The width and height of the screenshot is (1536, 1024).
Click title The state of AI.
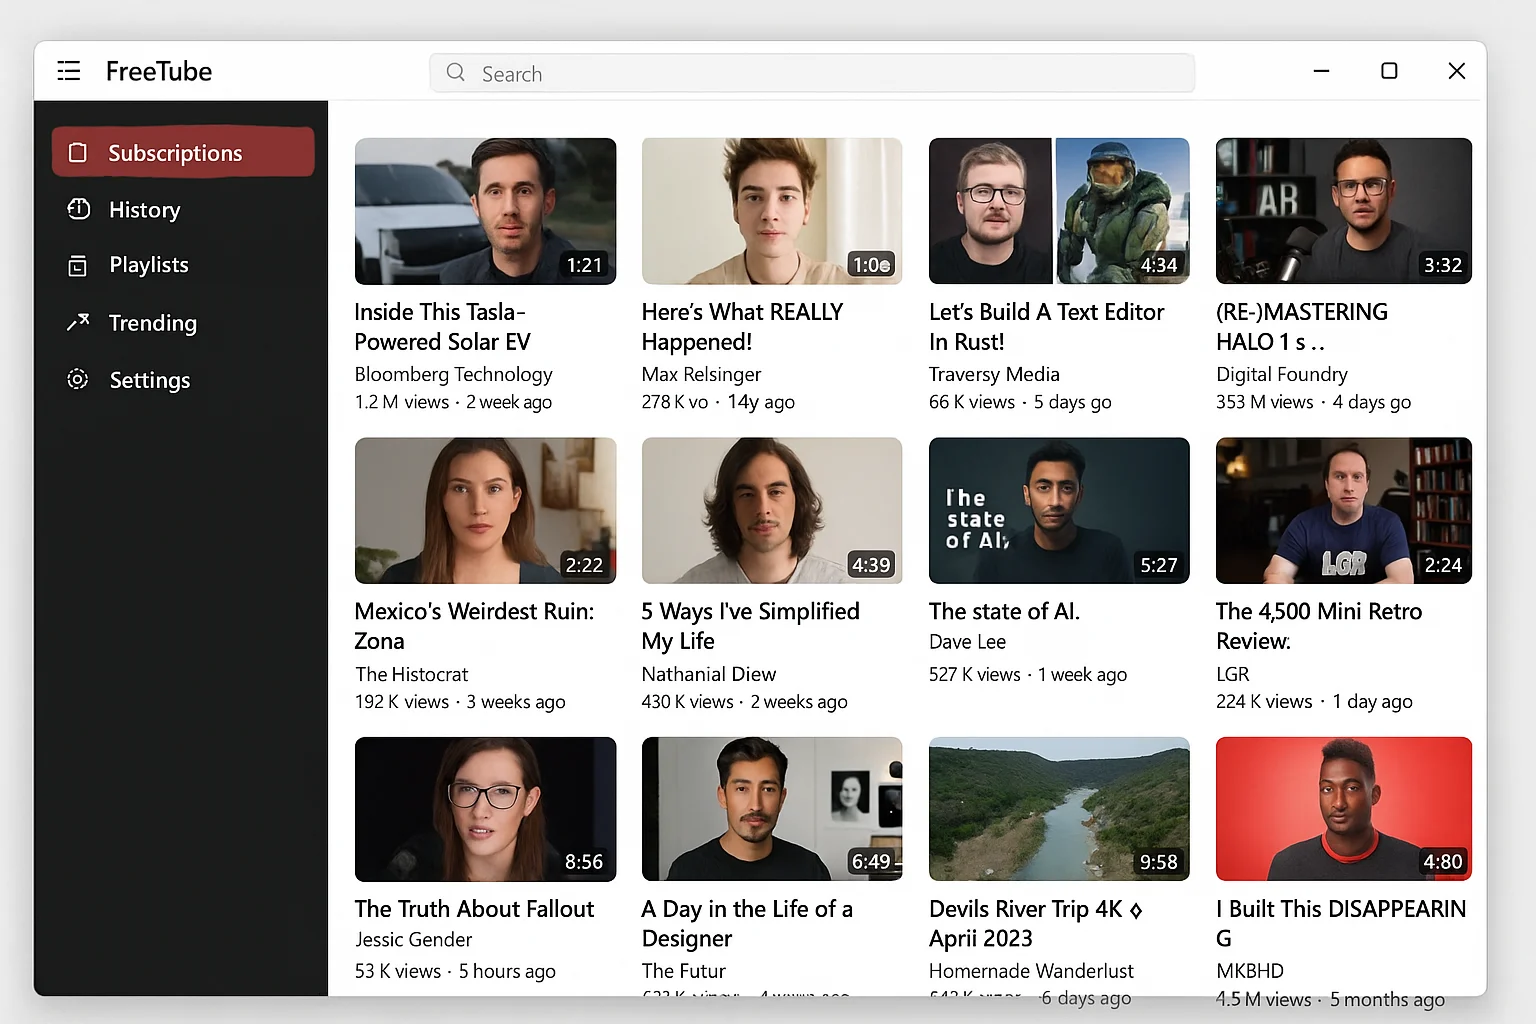coord(1004,611)
